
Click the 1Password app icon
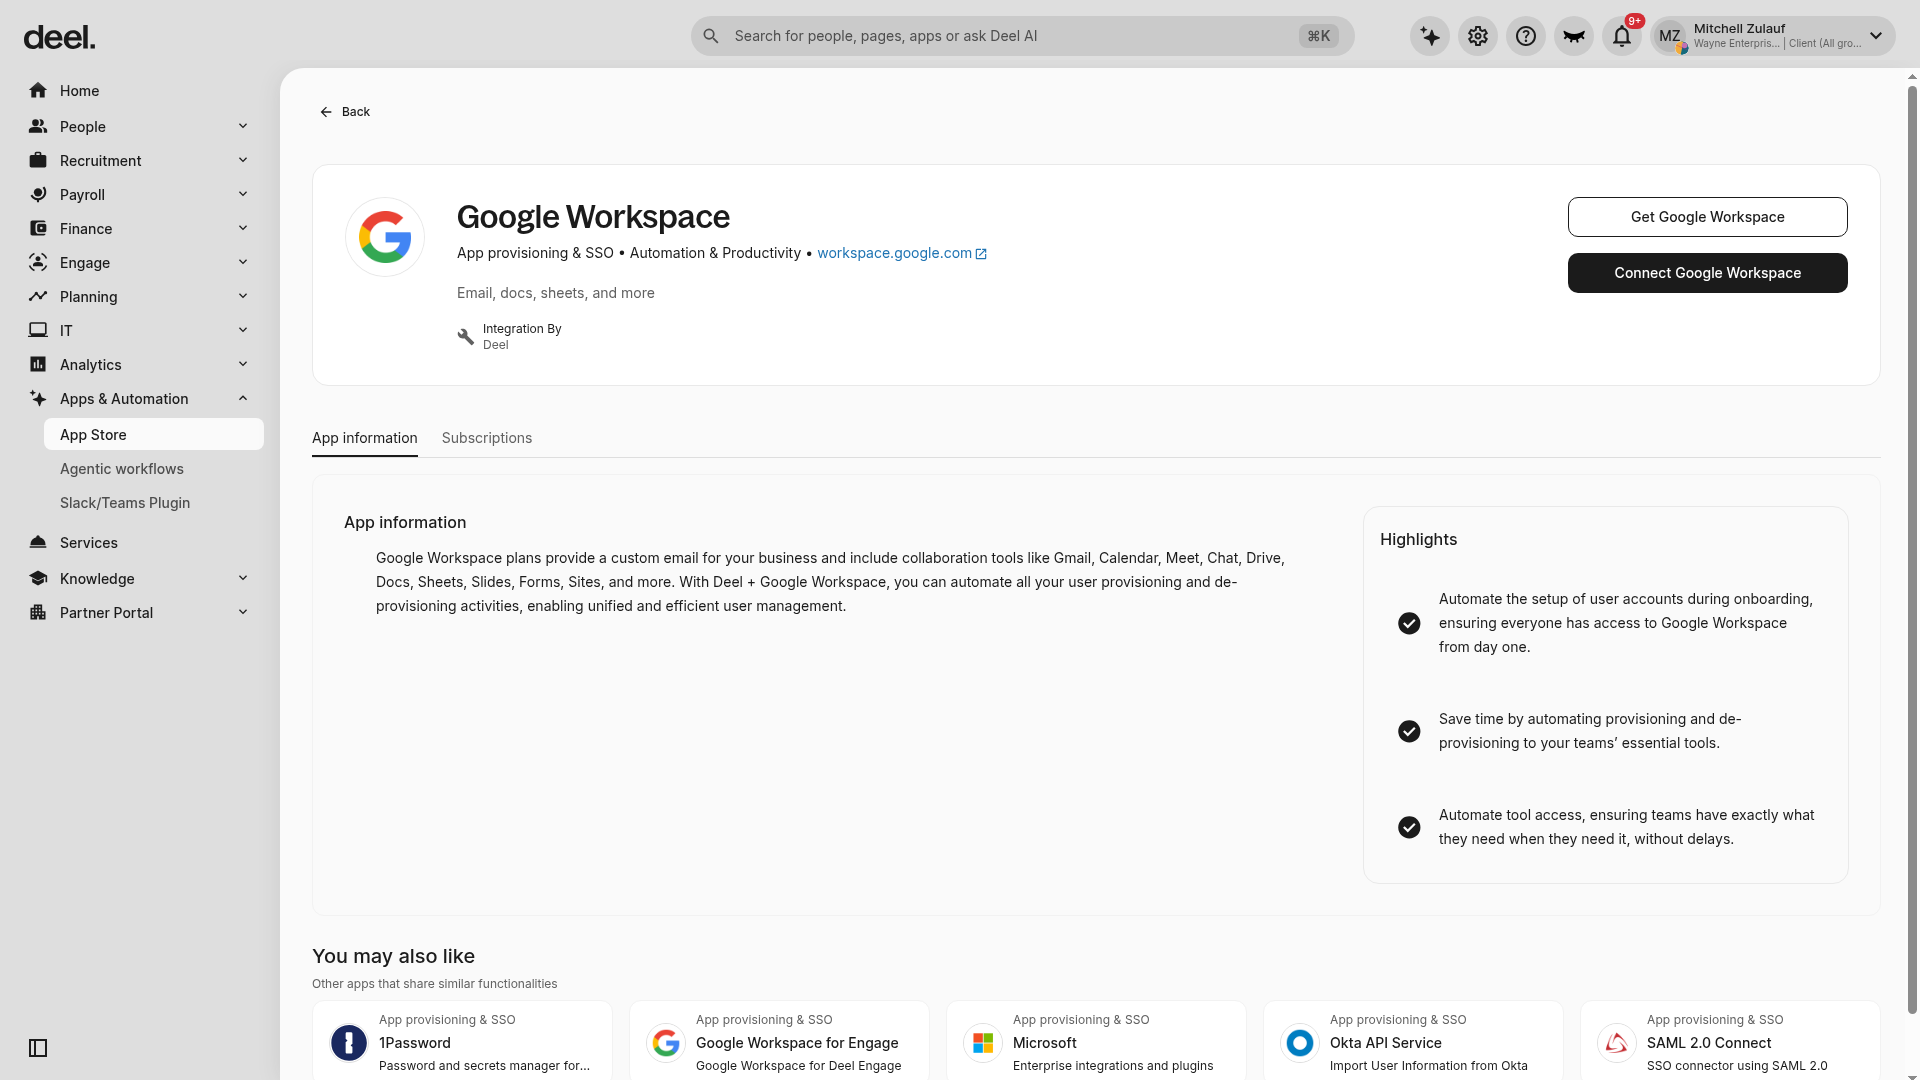pos(349,1043)
